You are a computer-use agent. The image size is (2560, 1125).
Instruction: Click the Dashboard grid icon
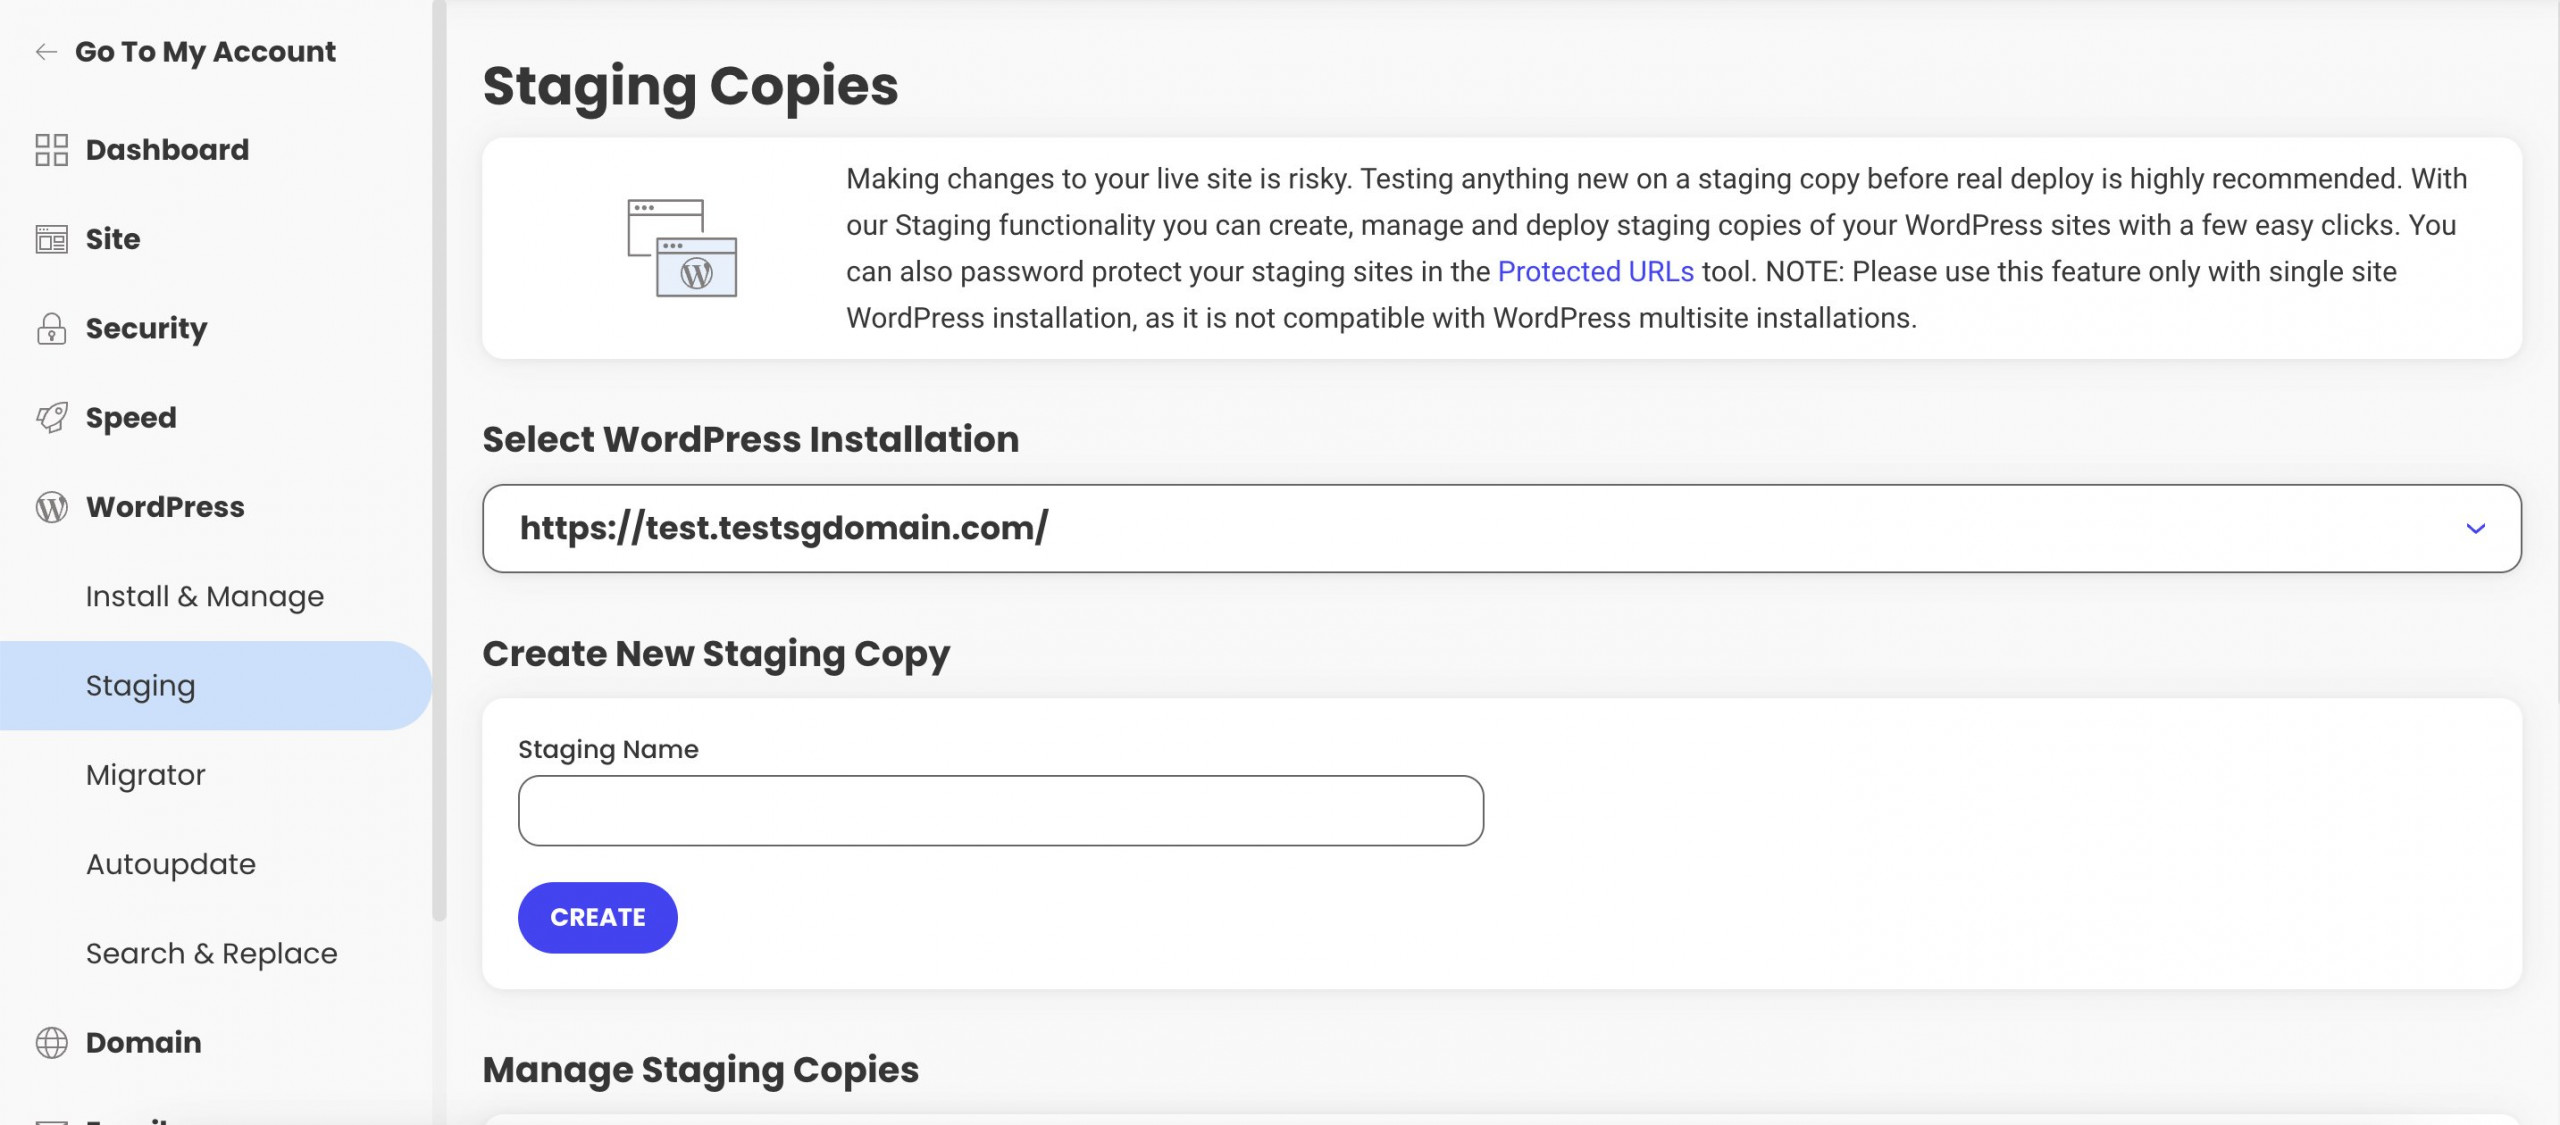tap(51, 150)
